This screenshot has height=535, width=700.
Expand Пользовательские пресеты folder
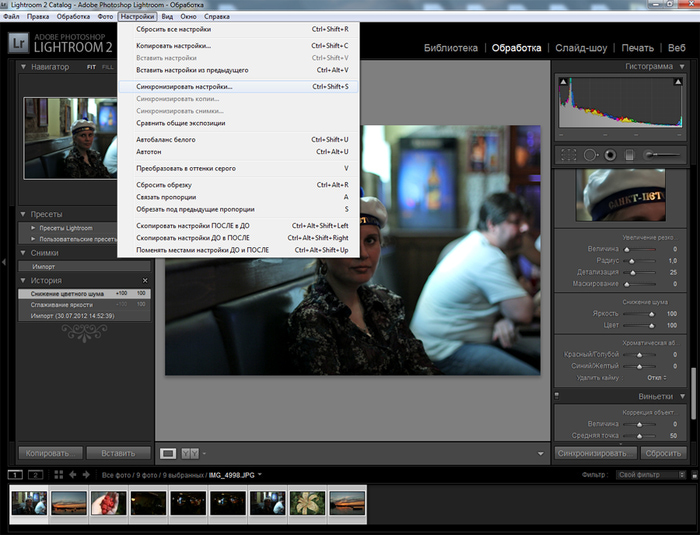point(33,239)
